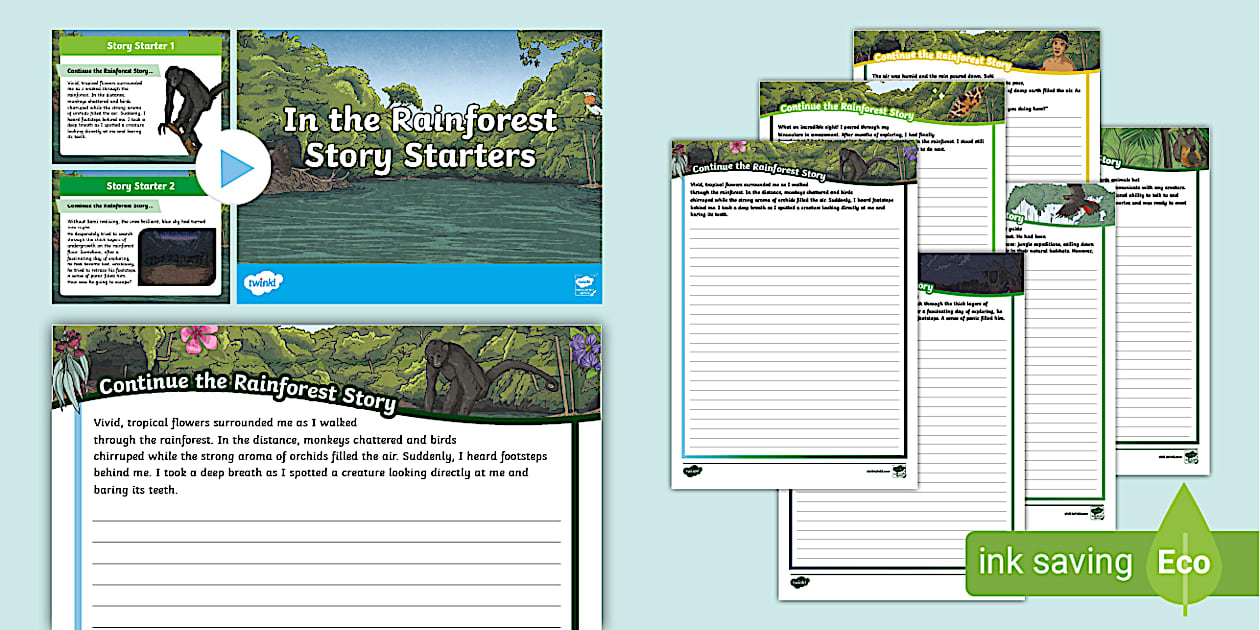Screen dimensions: 1260x630
Task: Click the small badge in slide's bottom-right corner
Action: point(586,284)
